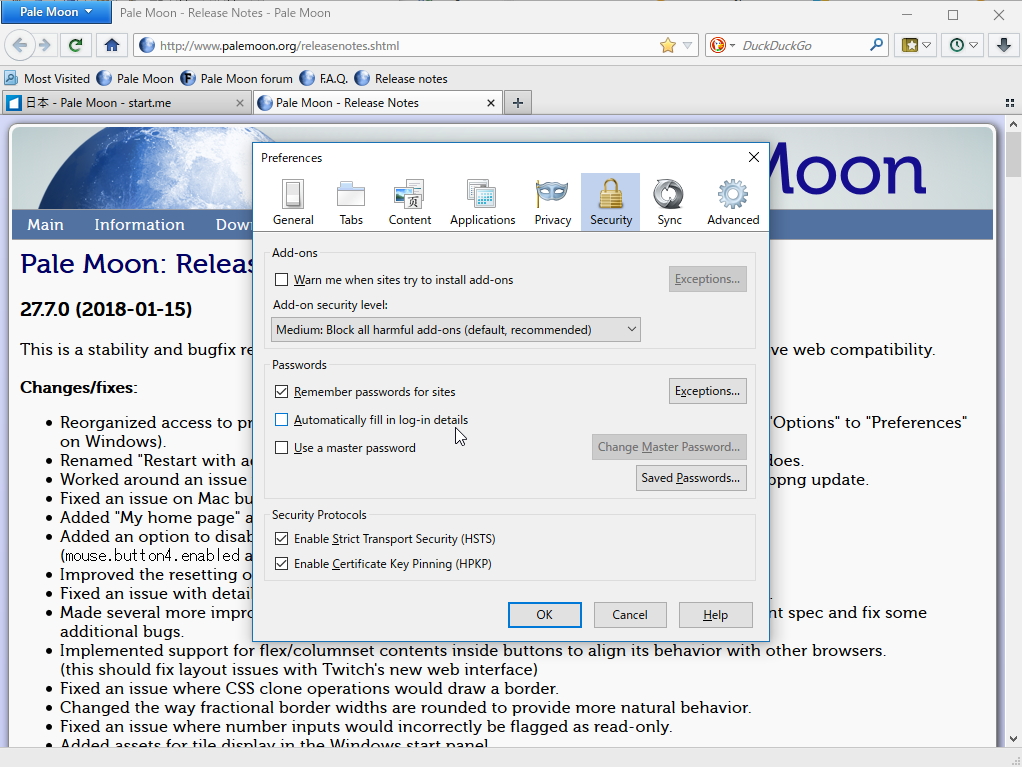Viewport: 1022px width, 767px height.
Task: Uncheck Remember passwords for sites
Action: click(282, 392)
